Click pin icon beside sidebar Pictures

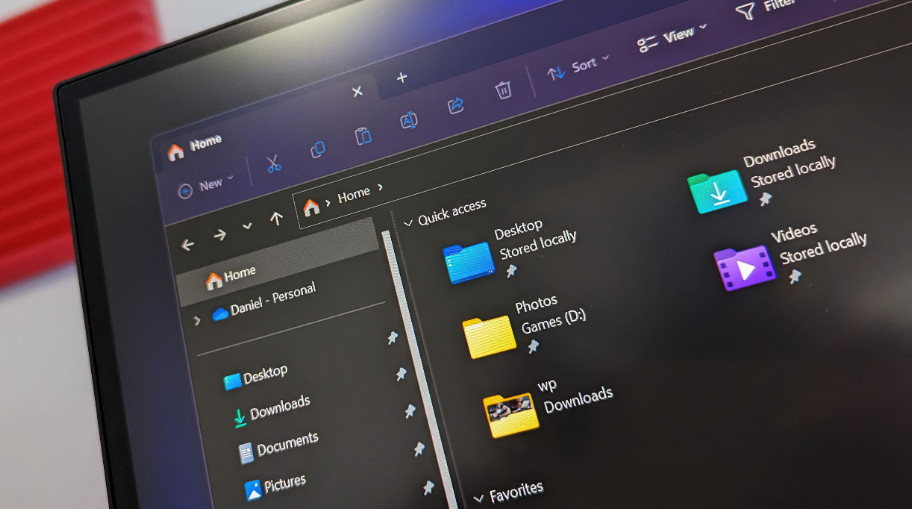pyautogui.click(x=419, y=449)
